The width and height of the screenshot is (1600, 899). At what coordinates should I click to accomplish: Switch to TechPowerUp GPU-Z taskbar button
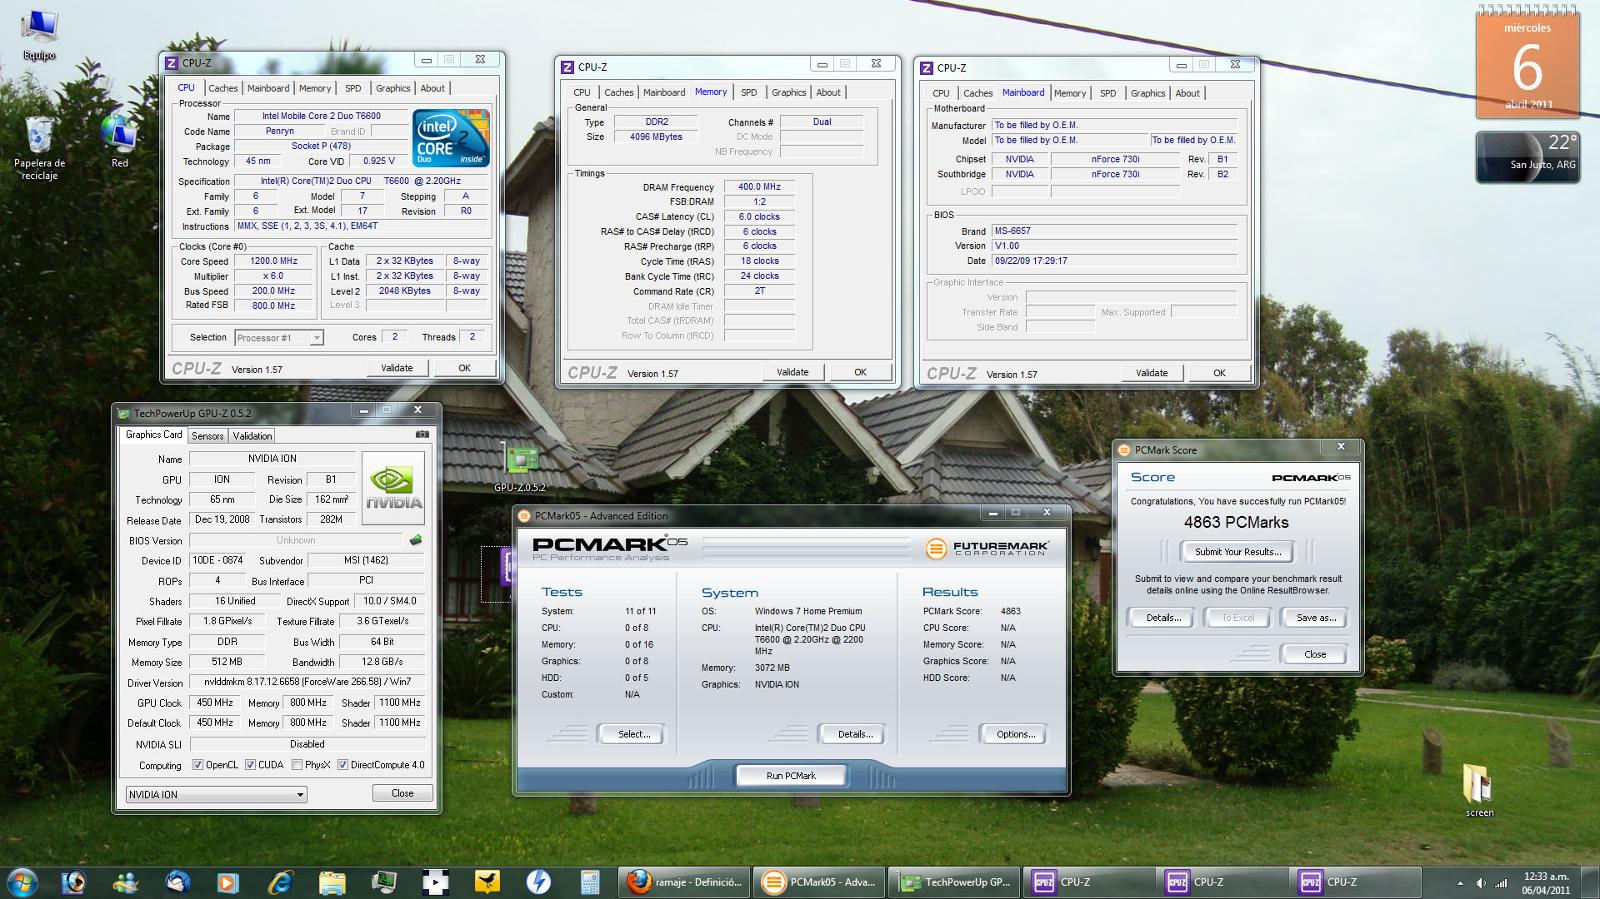pyautogui.click(x=953, y=882)
